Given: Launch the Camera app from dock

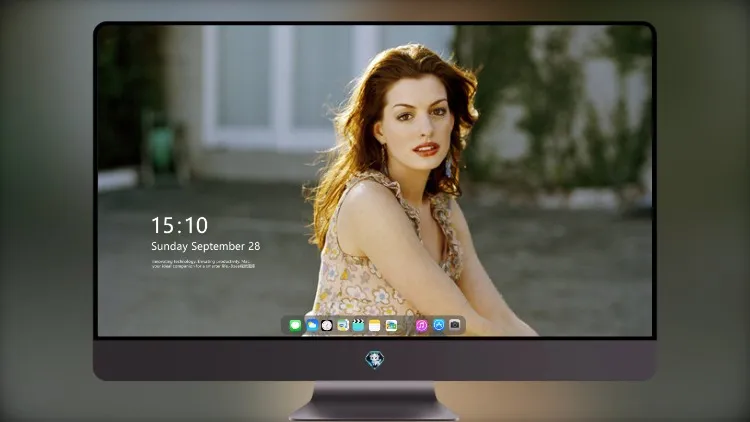Looking at the screenshot, I should [x=455, y=325].
